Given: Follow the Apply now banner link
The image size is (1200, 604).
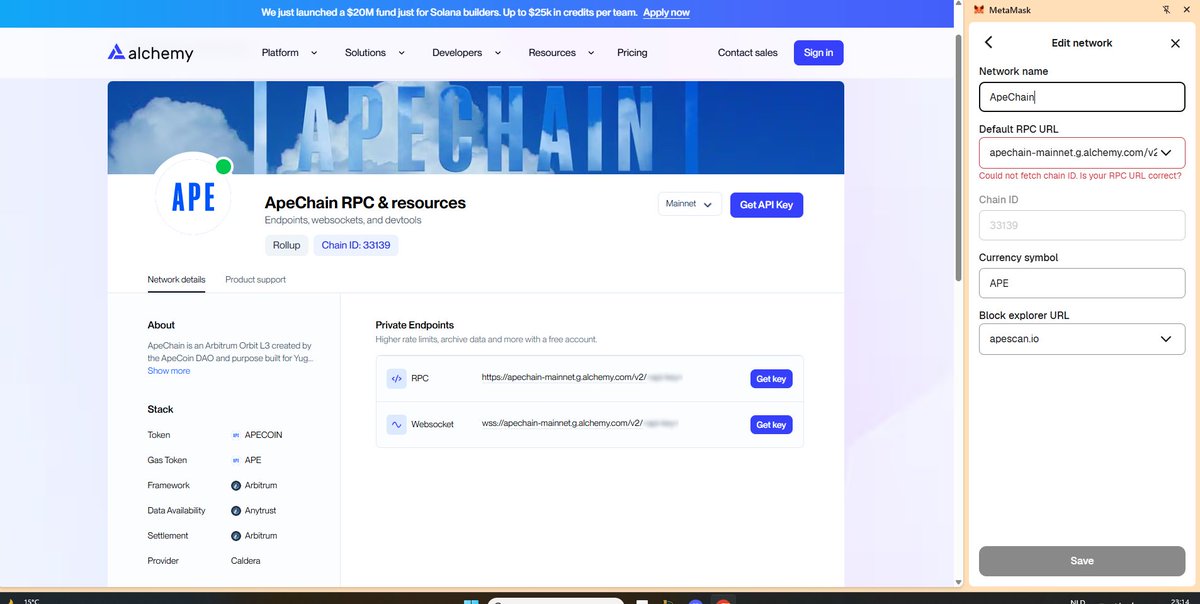Looking at the screenshot, I should 666,13.
